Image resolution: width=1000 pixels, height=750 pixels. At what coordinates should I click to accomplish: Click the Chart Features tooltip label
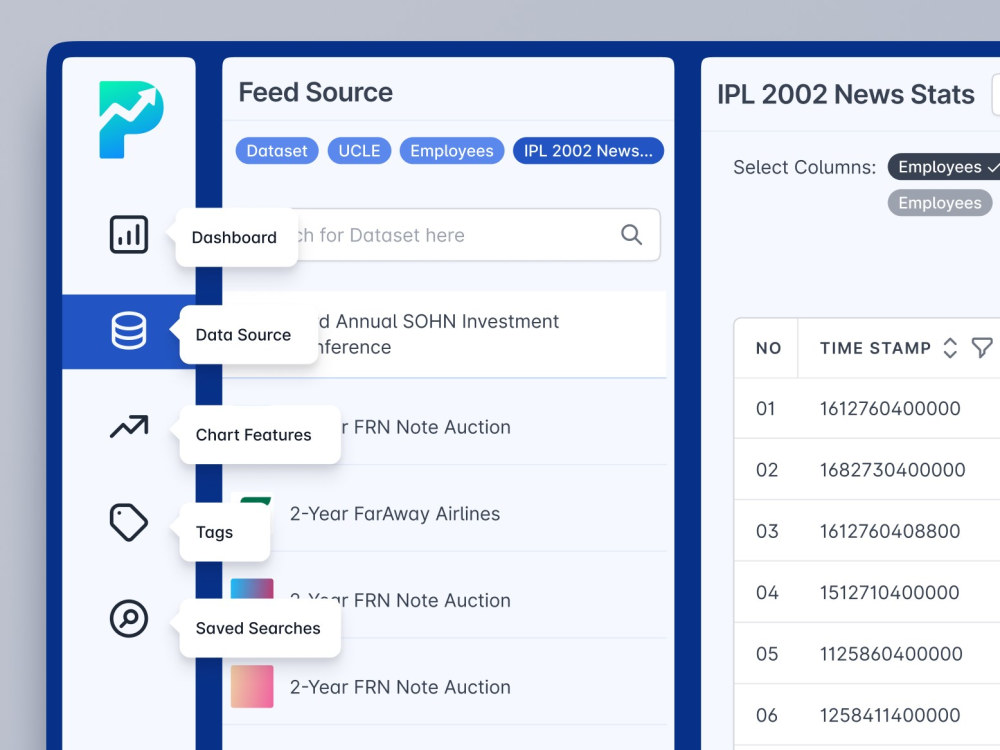(x=253, y=435)
